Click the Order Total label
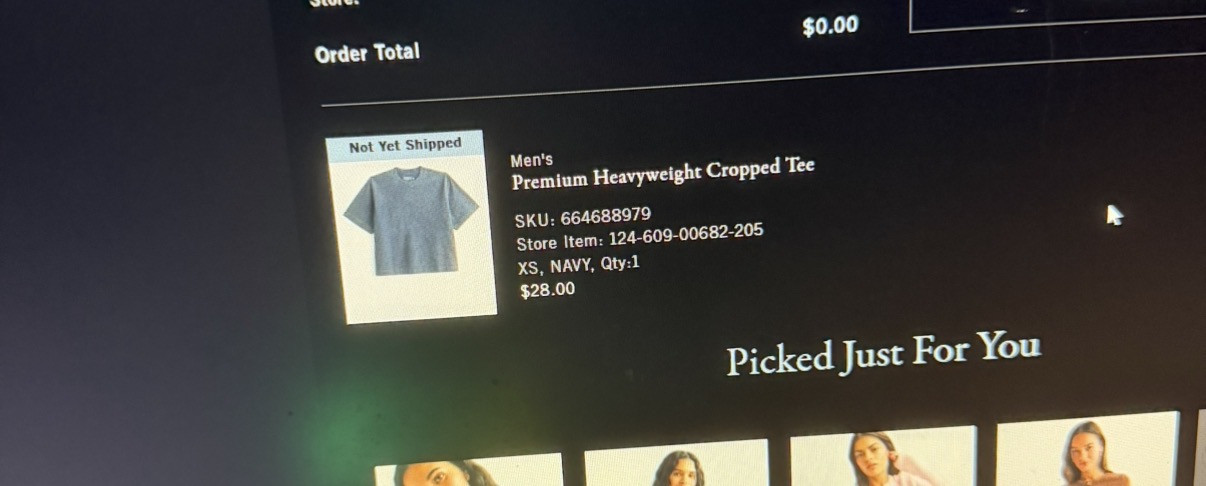 click(367, 53)
